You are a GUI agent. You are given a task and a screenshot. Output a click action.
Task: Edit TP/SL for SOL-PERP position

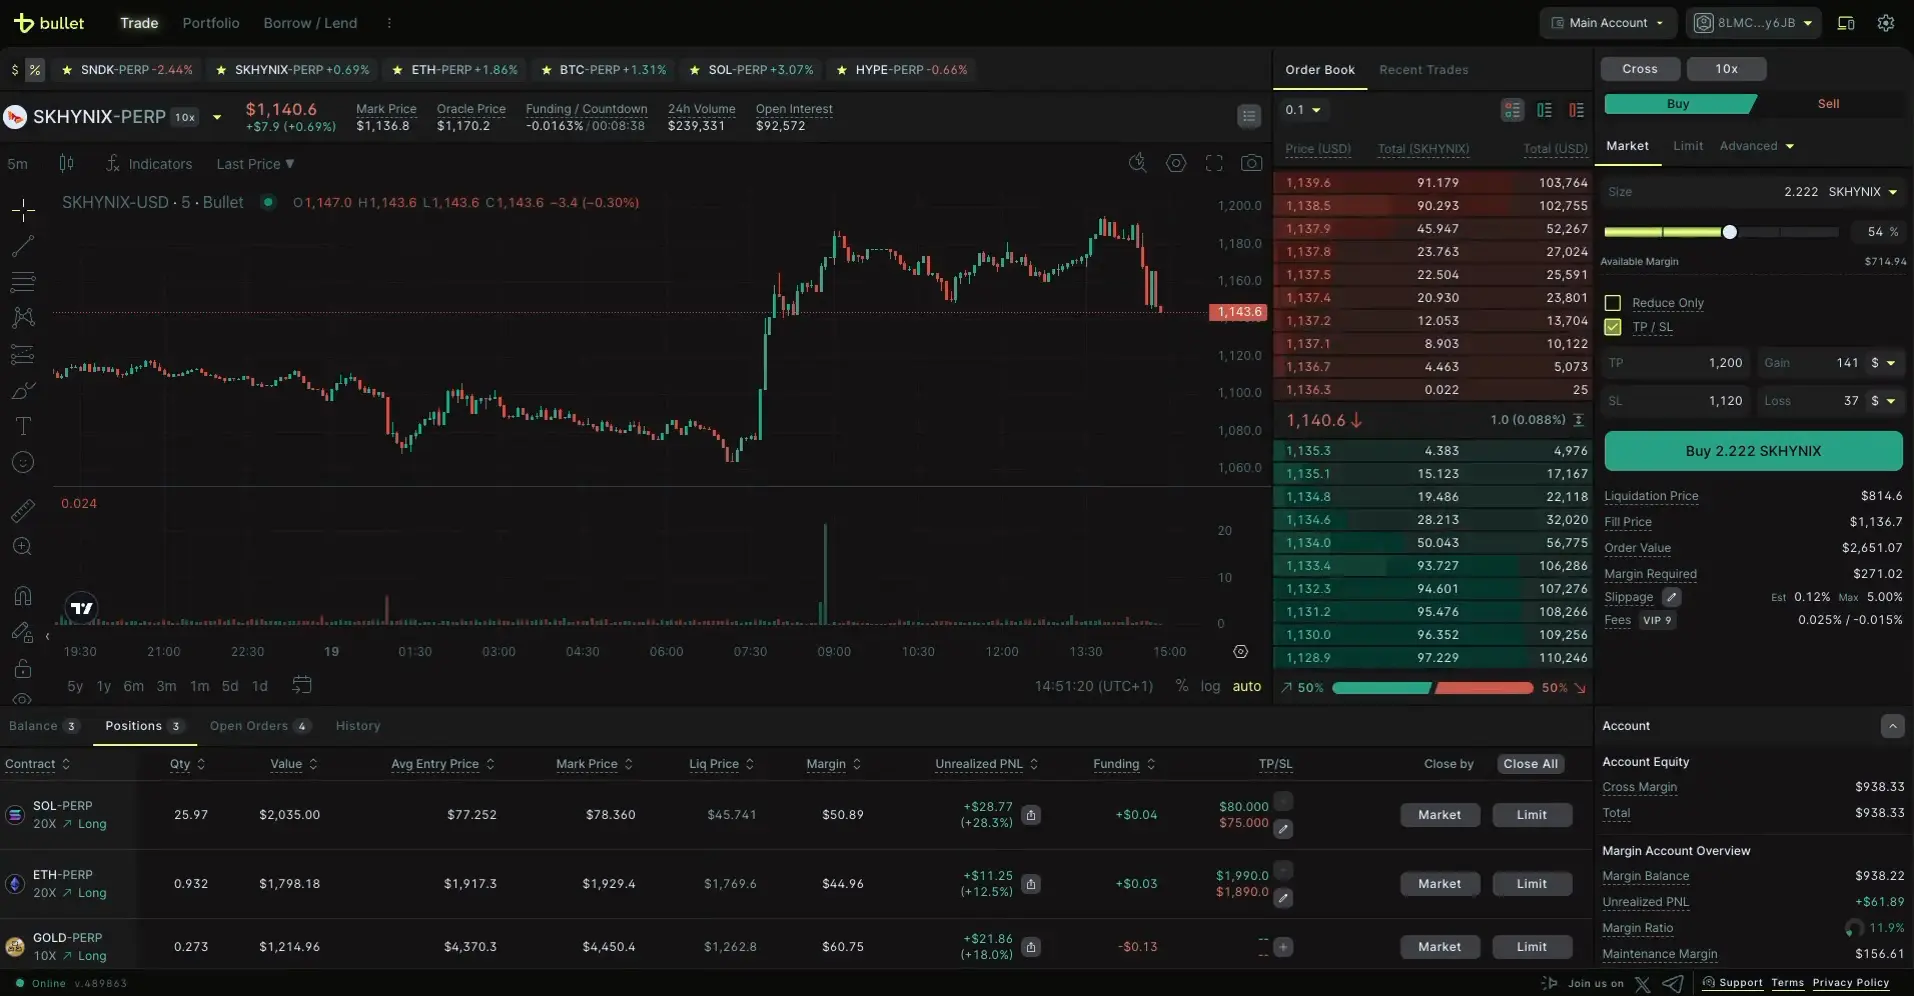click(1284, 829)
